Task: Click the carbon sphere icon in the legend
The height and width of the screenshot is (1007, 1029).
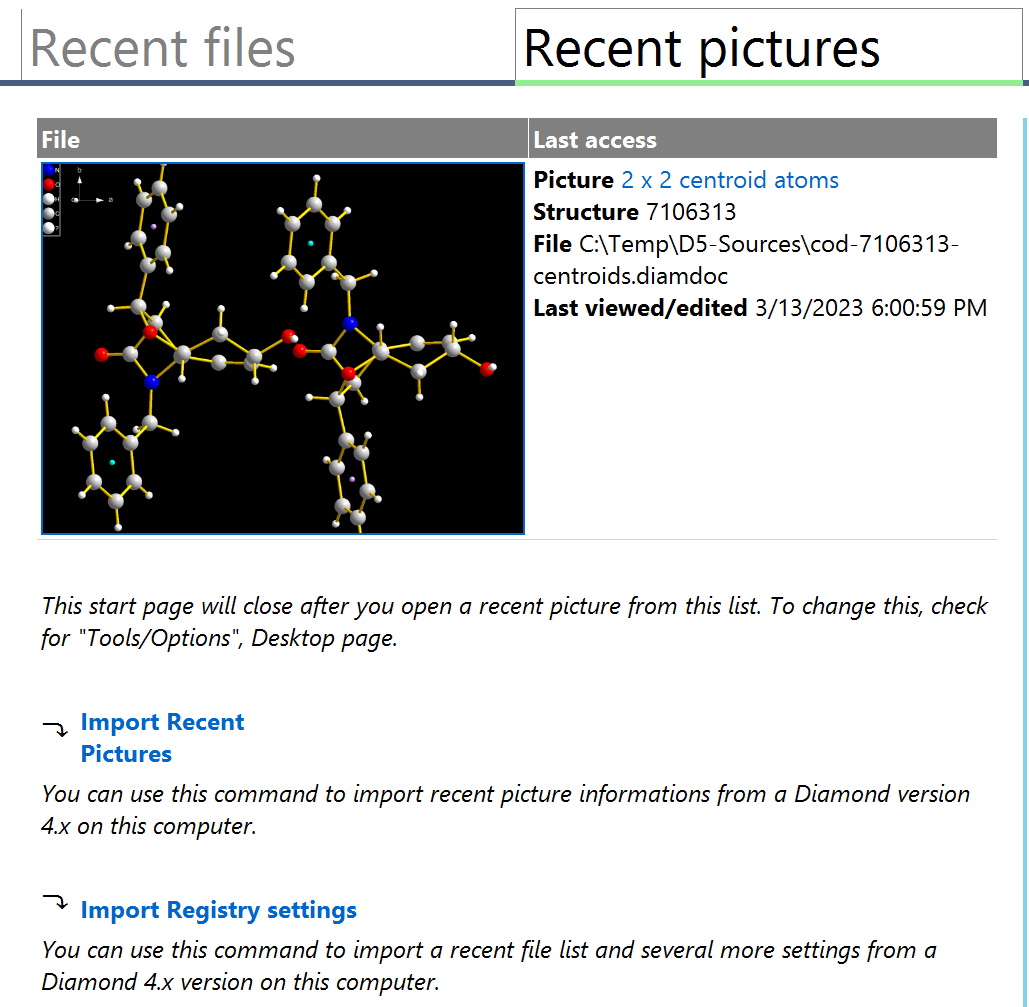Action: click(x=48, y=213)
